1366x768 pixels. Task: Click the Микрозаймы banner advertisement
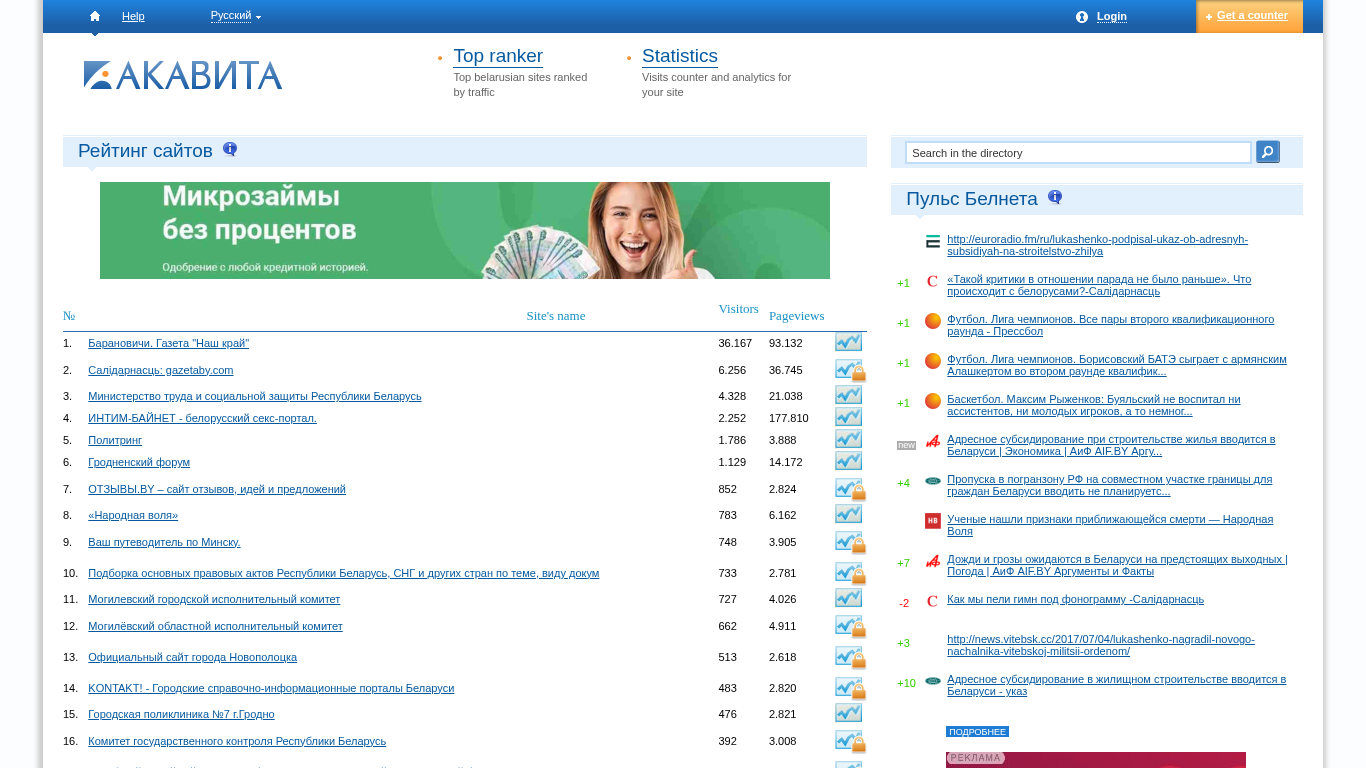tap(464, 230)
